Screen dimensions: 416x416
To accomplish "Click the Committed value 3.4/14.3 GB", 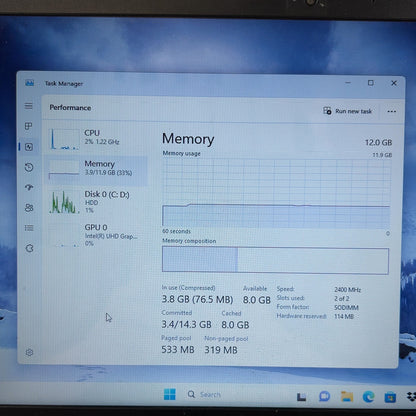I will click(186, 324).
